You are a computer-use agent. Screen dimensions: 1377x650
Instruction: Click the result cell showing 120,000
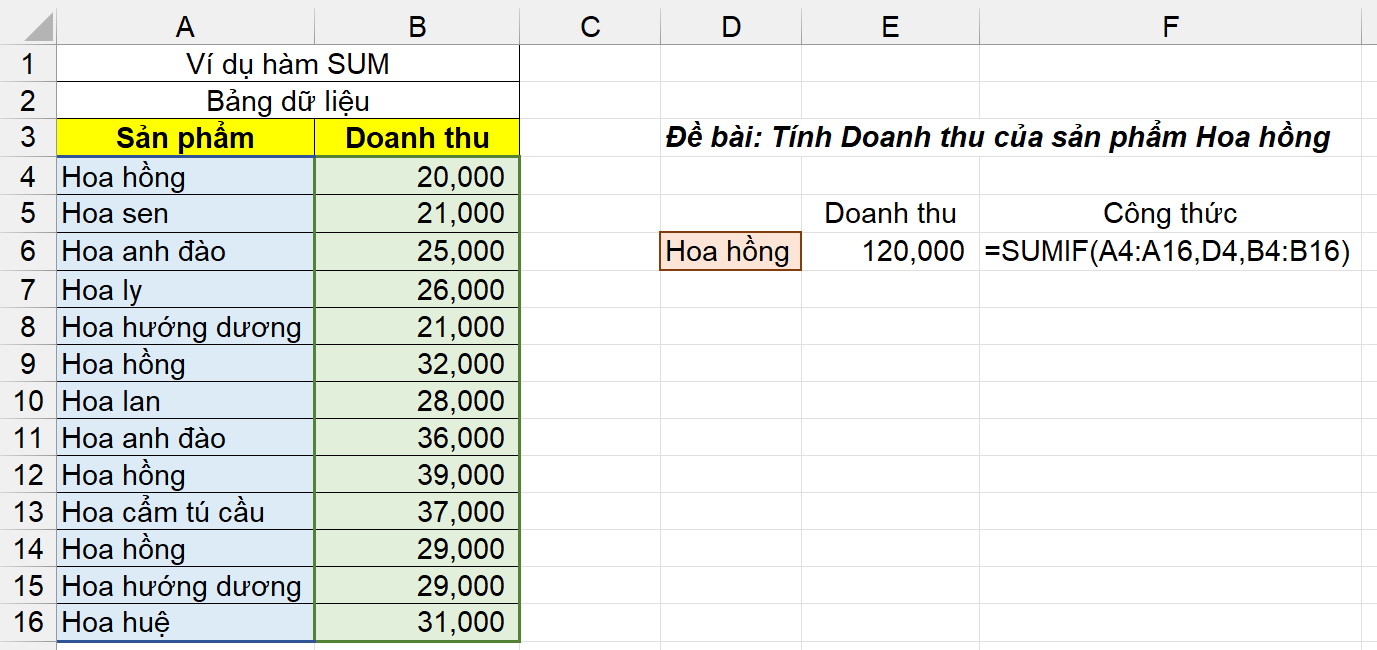890,251
